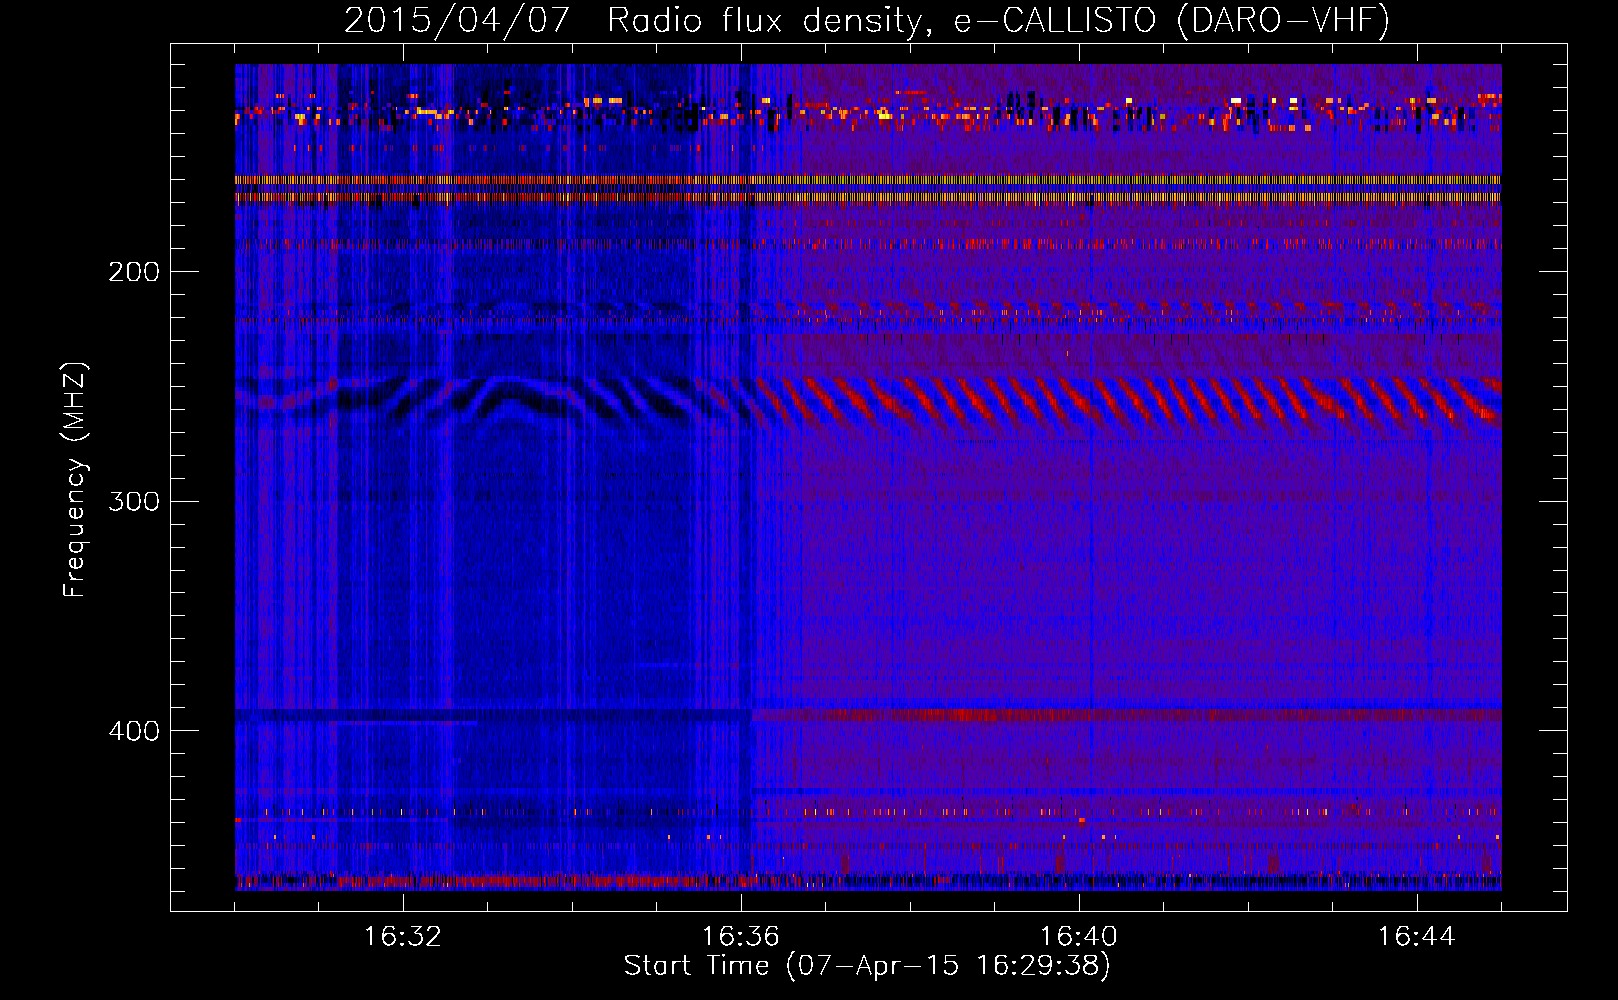Click the 16:36 time tick label
The width and height of the screenshot is (1618, 1000).
pyautogui.click(x=740, y=937)
